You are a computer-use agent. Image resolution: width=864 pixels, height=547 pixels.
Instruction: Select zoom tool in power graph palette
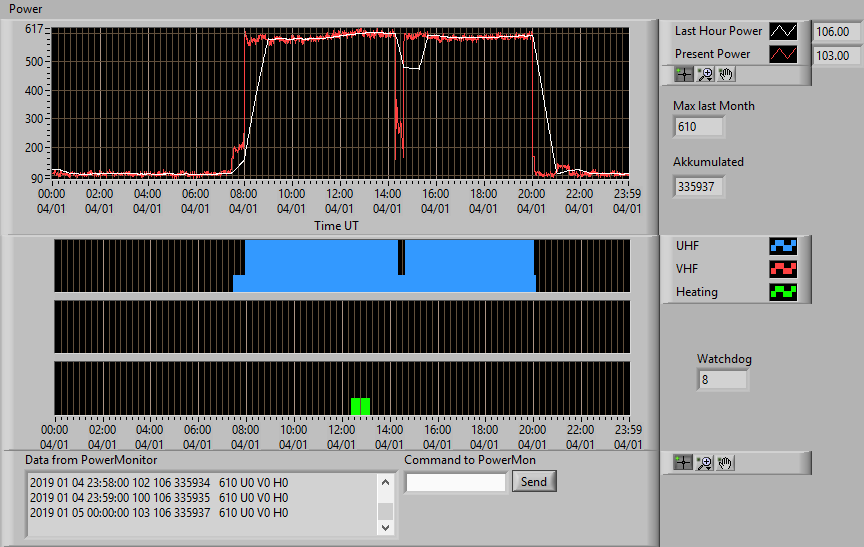tap(705, 74)
